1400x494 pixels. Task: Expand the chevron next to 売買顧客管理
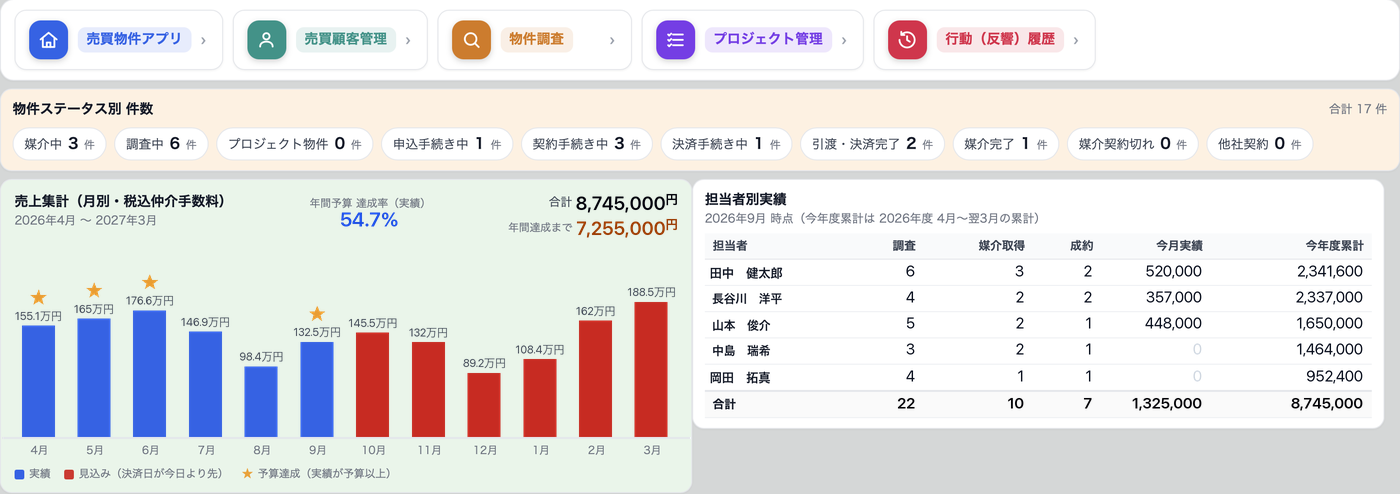click(x=408, y=40)
